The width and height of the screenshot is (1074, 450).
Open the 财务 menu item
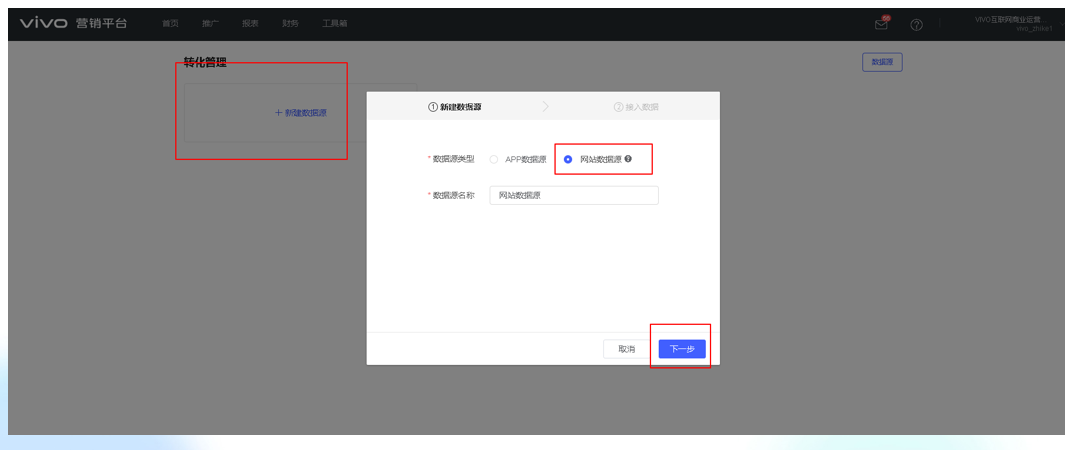point(290,23)
